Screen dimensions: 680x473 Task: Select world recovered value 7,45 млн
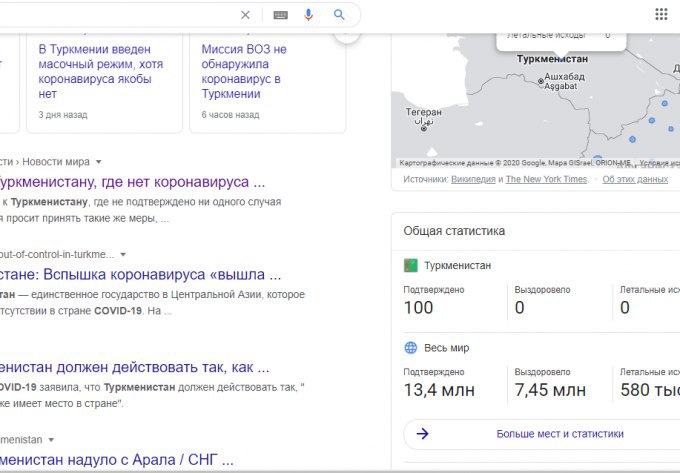550,390
